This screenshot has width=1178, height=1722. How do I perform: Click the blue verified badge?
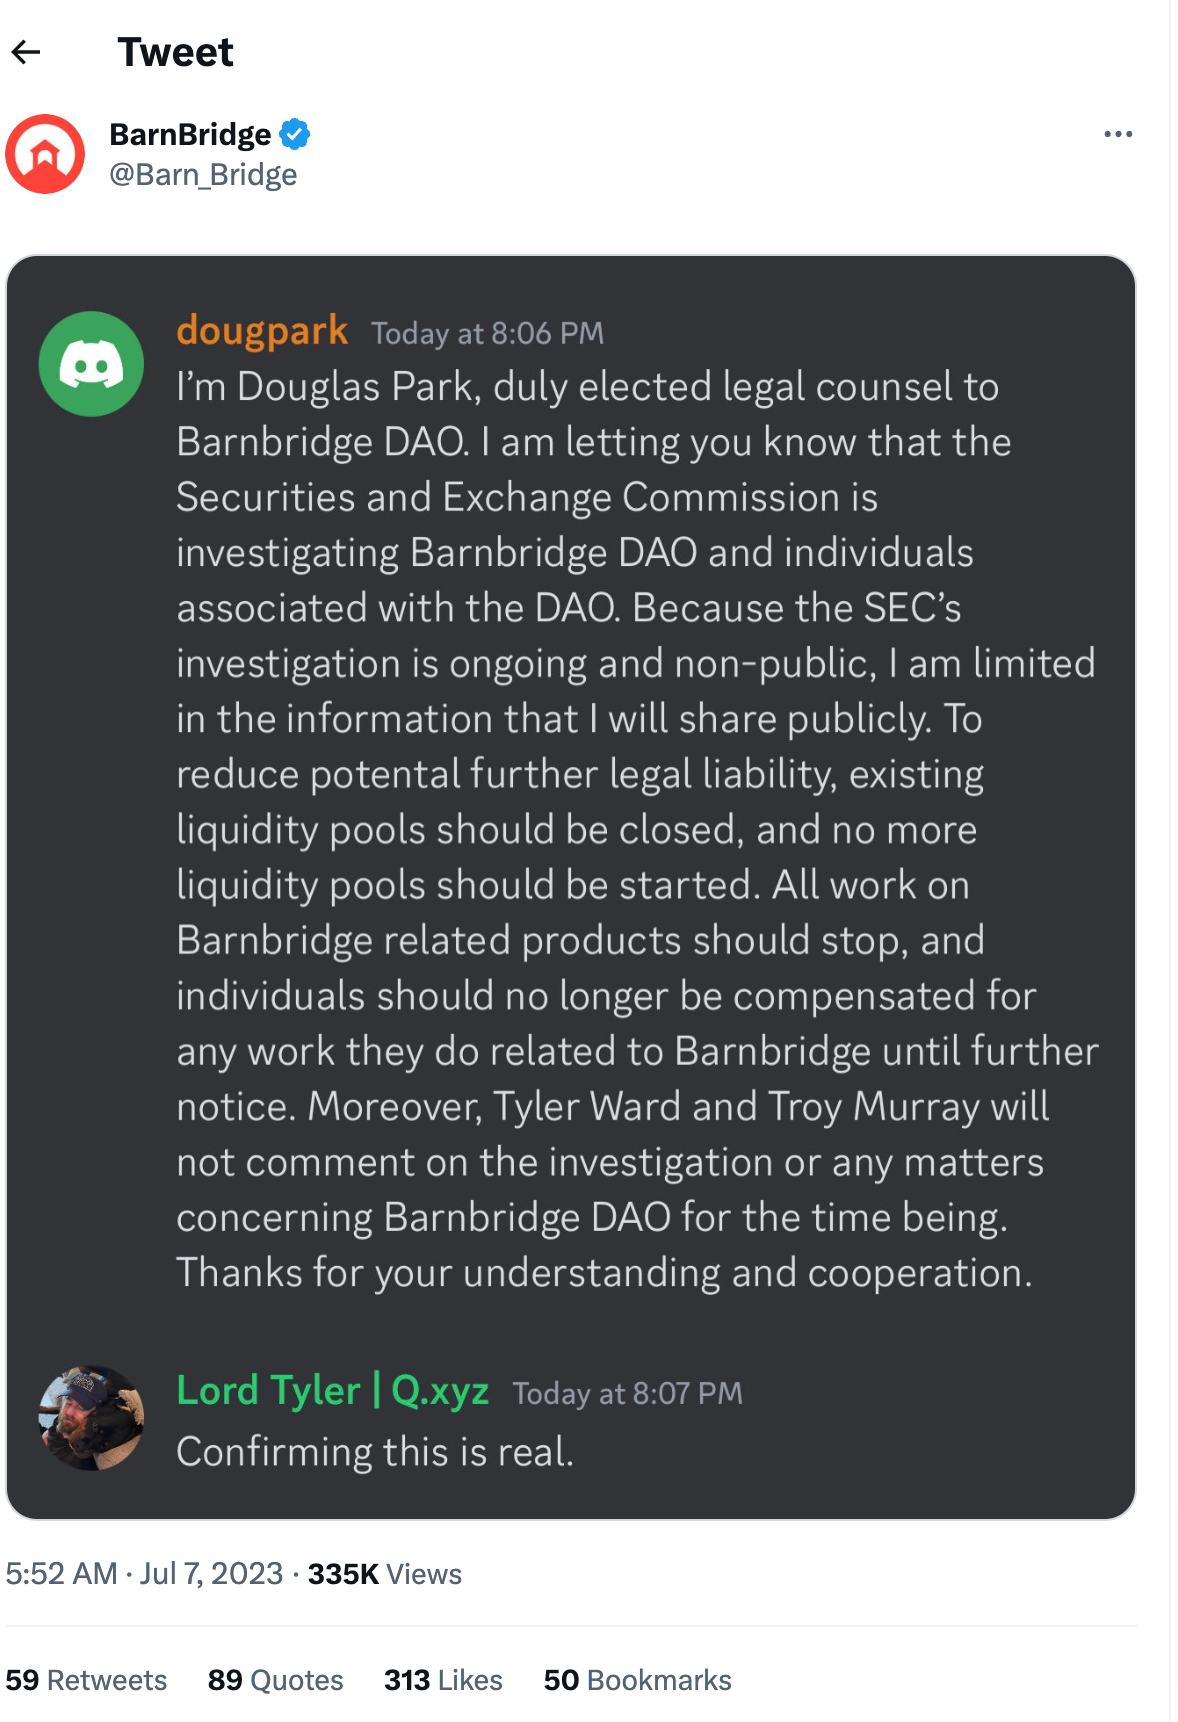(295, 133)
